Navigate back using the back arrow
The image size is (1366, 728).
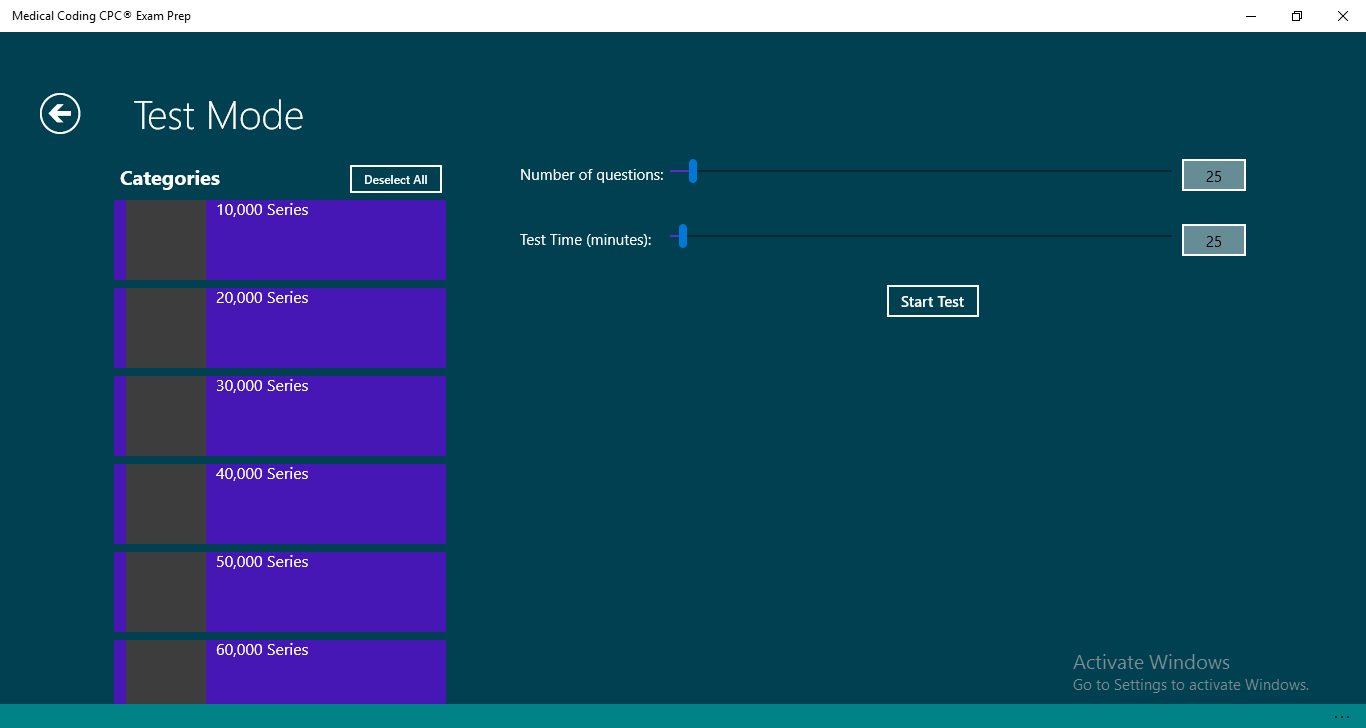coord(59,114)
